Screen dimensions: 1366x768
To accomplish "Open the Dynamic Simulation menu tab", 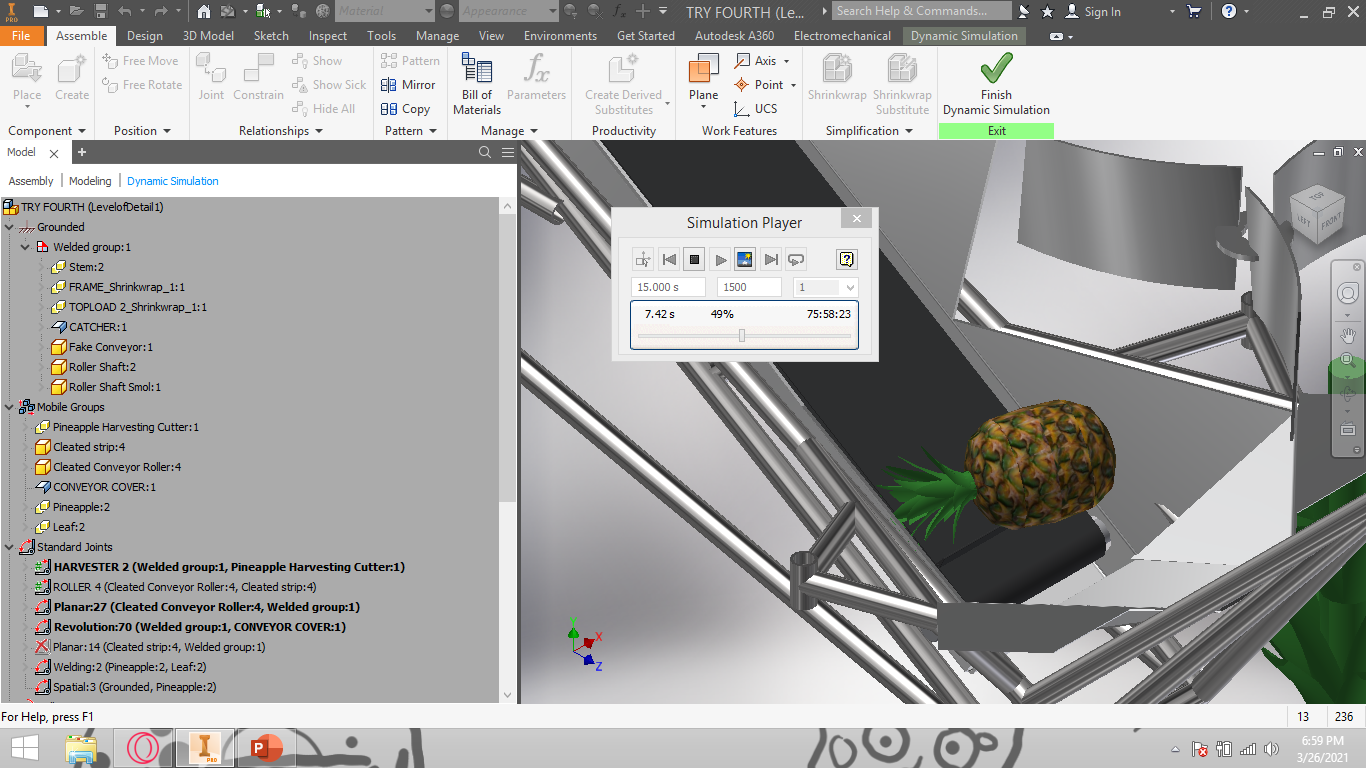I will click(x=963, y=35).
